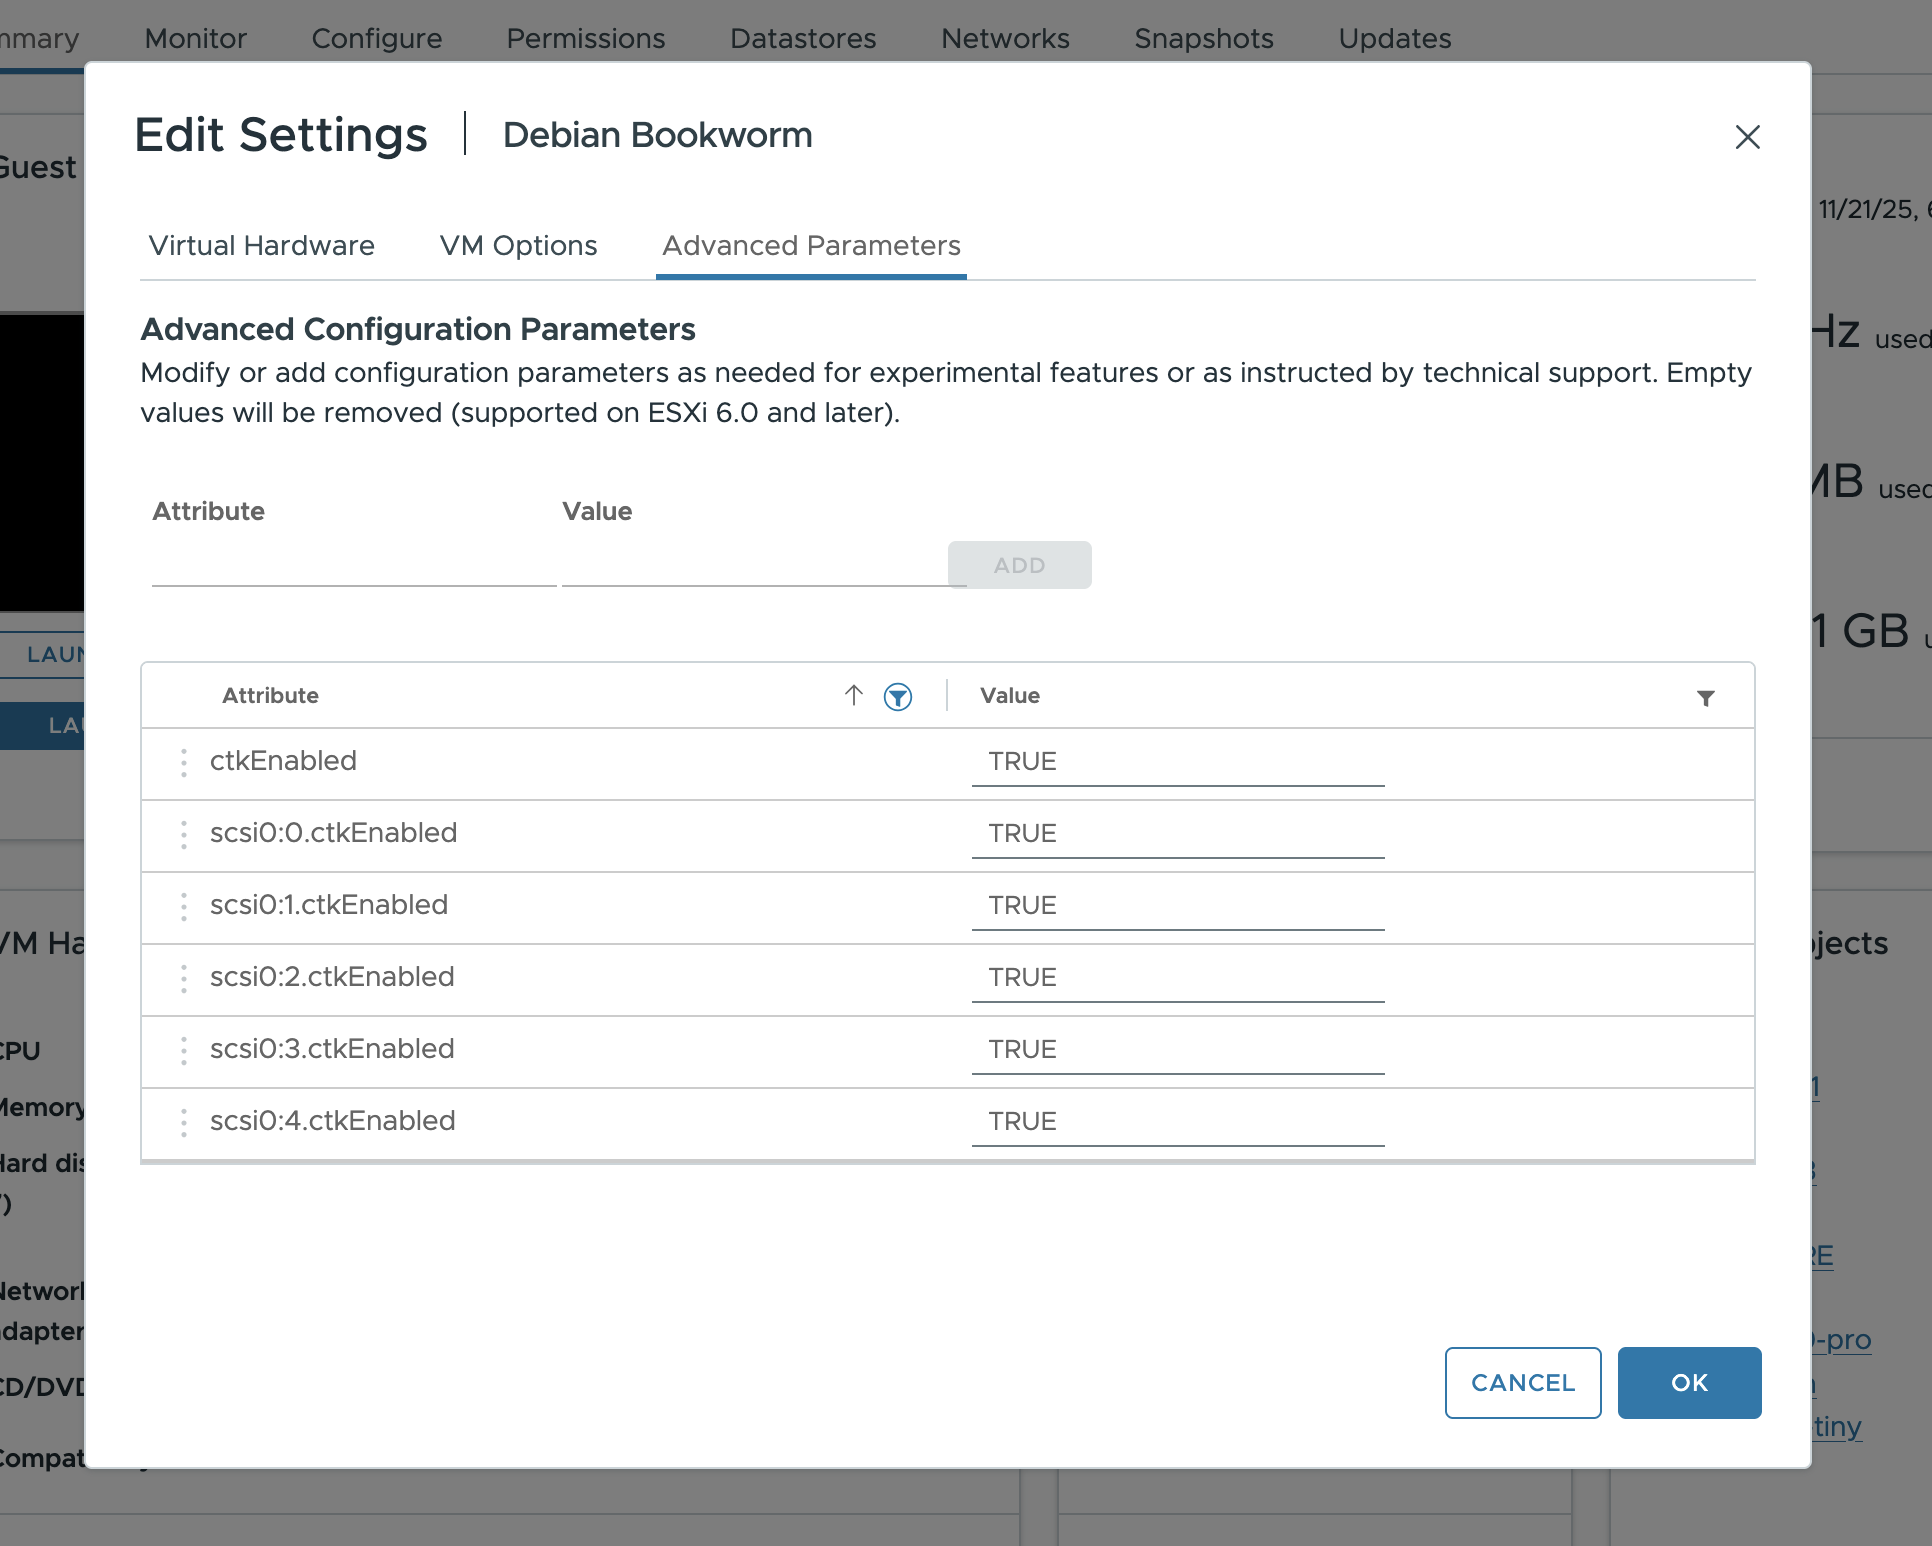
Task: Click the new Attribute name input field
Action: (x=353, y=566)
